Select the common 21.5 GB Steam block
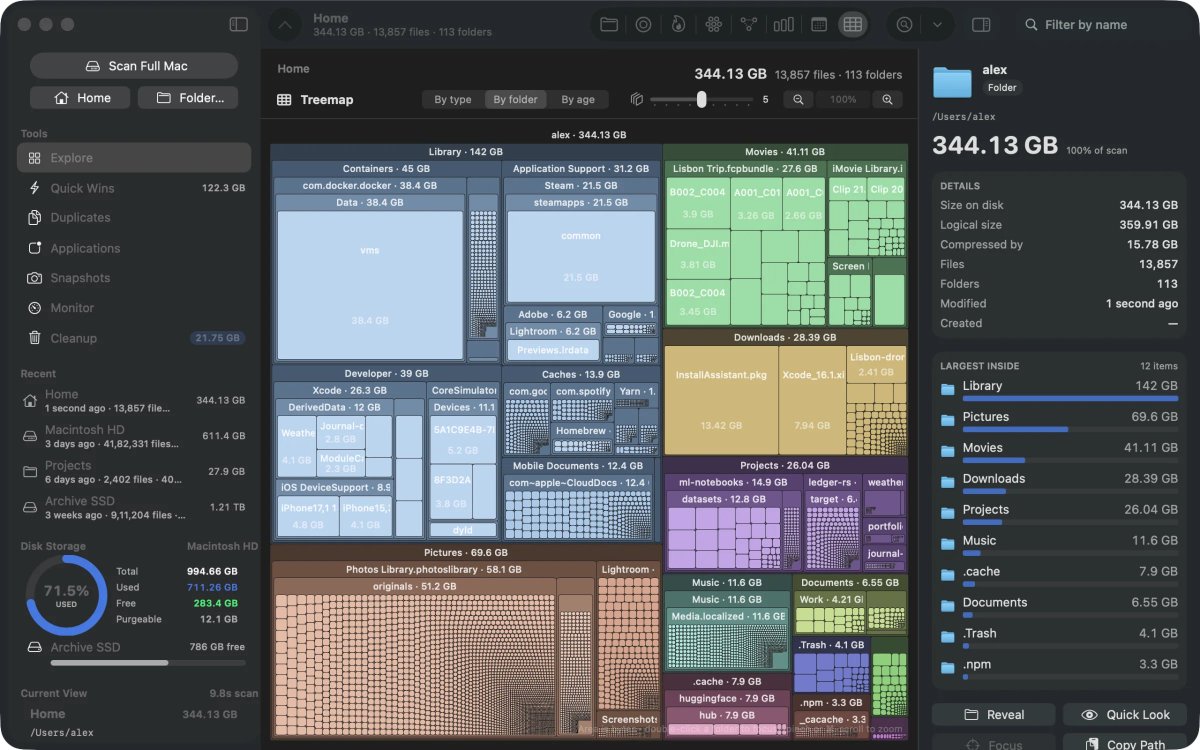 [x=581, y=257]
